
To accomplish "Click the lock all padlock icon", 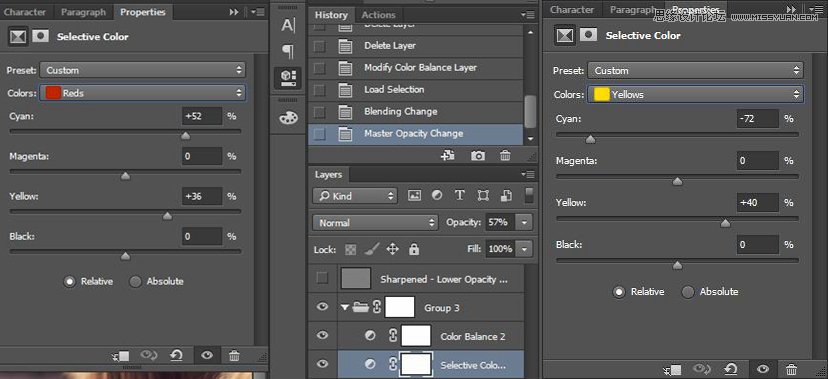I will tap(414, 249).
